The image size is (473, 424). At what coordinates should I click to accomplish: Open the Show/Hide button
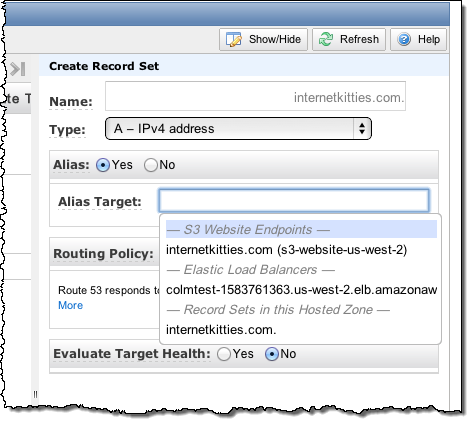pos(263,39)
